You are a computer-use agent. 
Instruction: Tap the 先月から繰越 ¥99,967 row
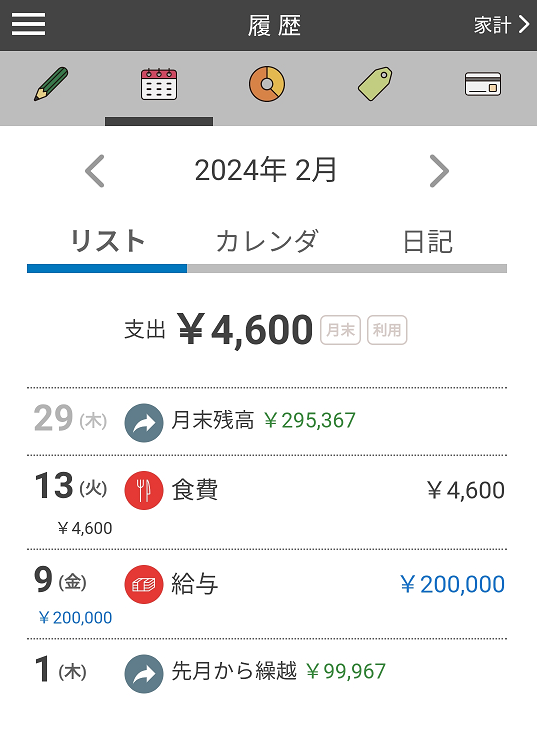point(267,672)
